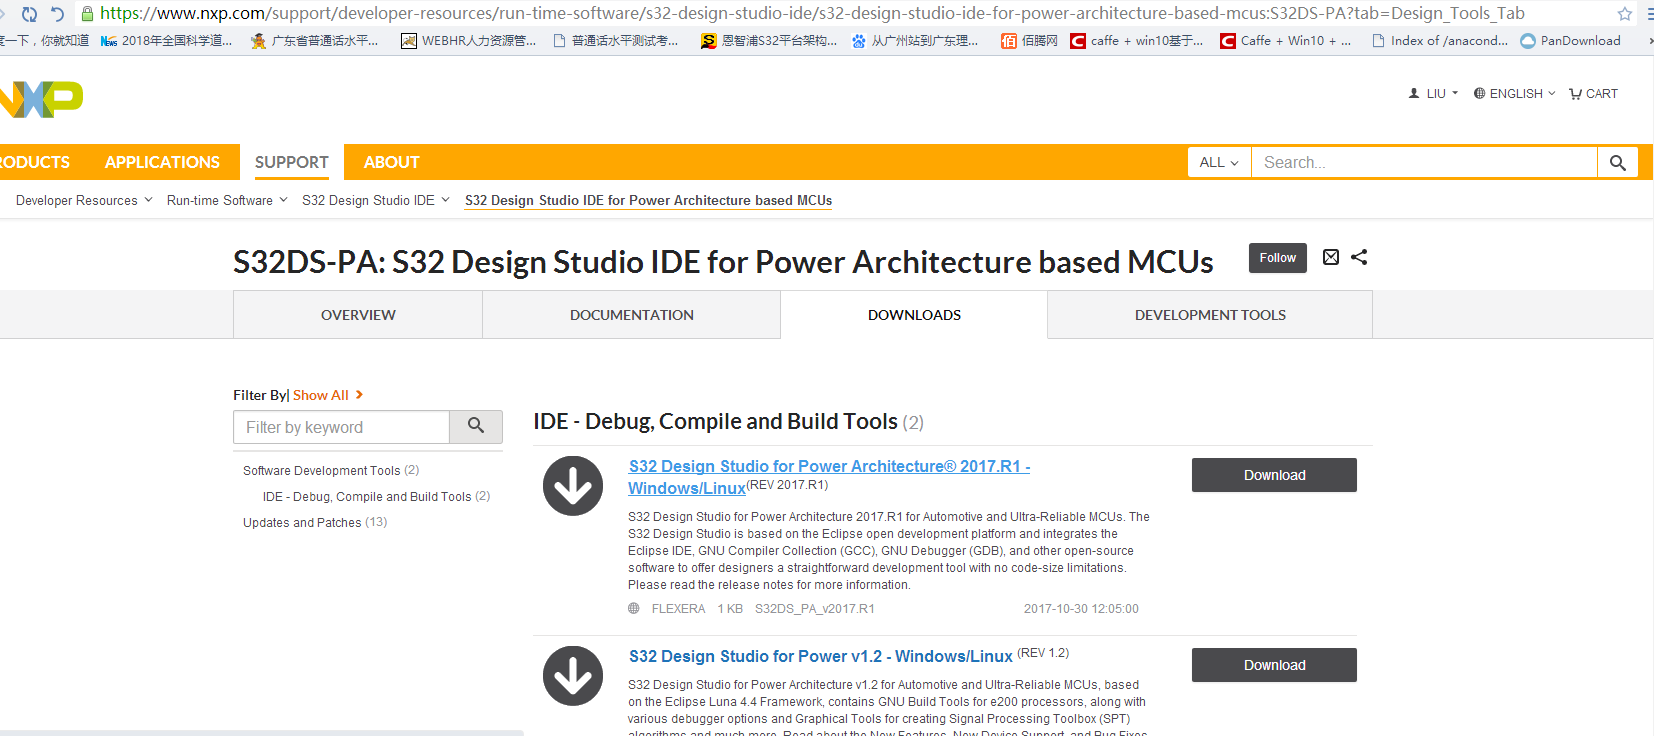
Task: Click Download button for v1.2 release
Action: [1274, 665]
